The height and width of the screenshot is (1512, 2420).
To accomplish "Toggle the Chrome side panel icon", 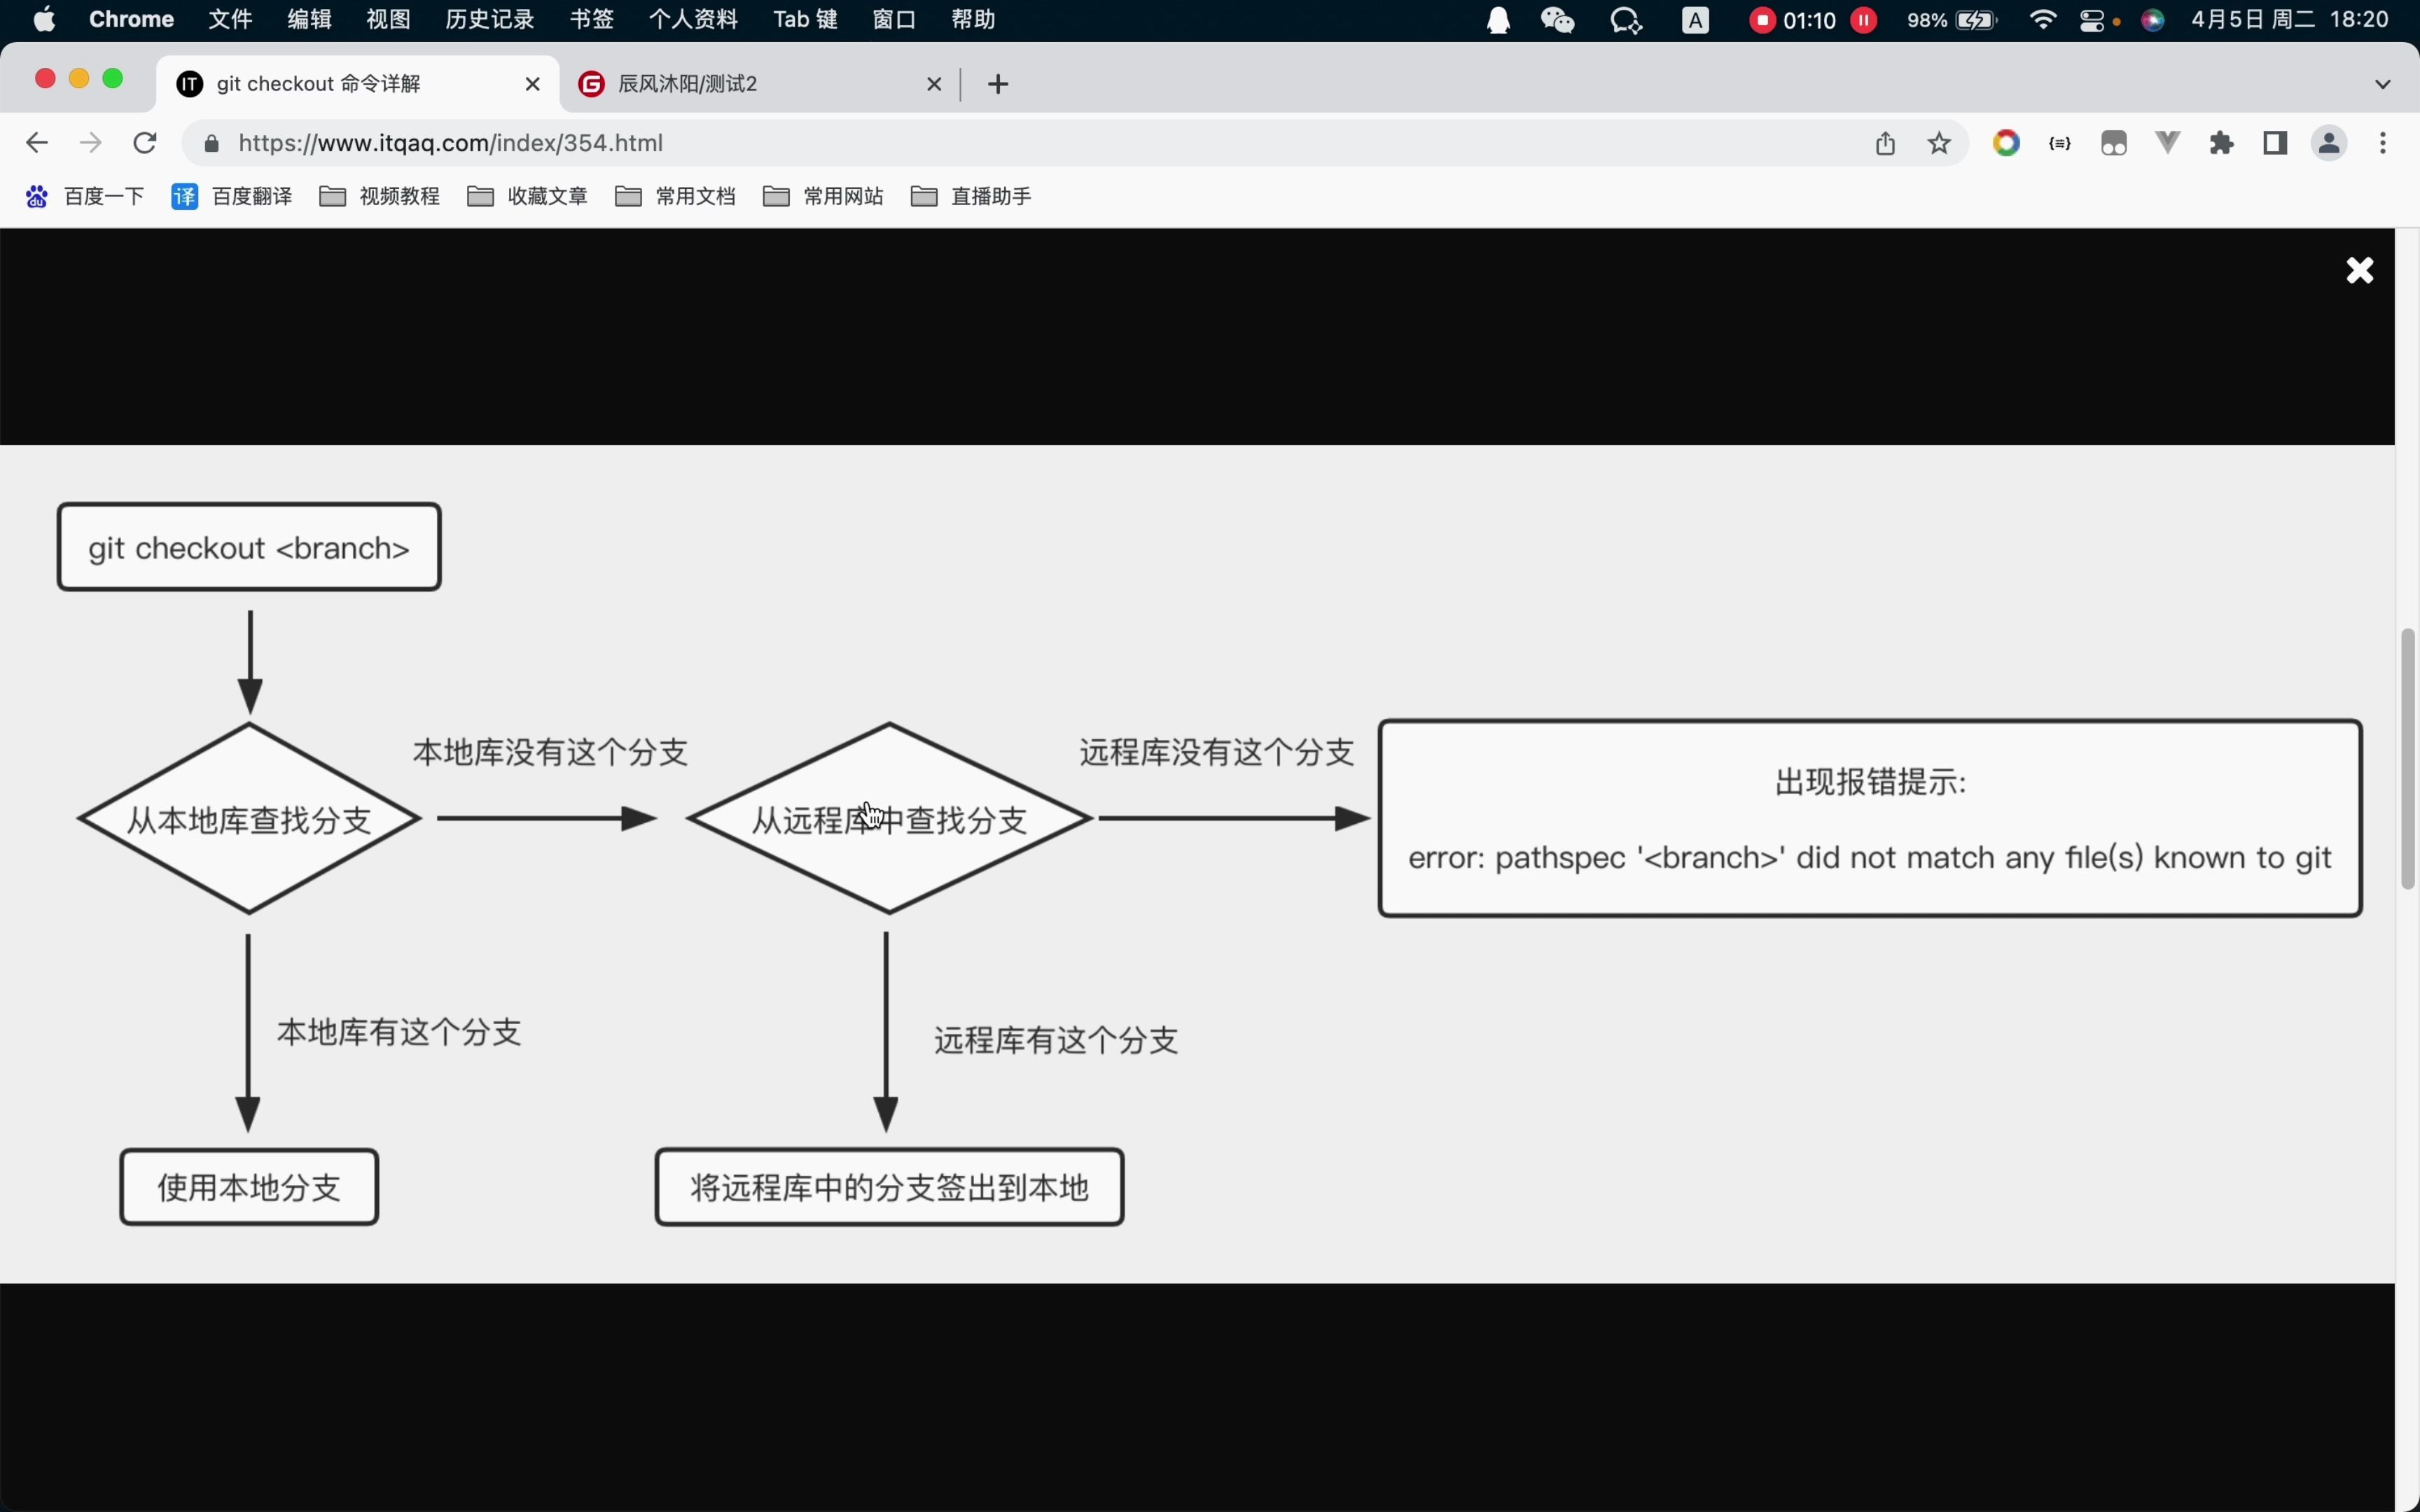I will 2276,143.
